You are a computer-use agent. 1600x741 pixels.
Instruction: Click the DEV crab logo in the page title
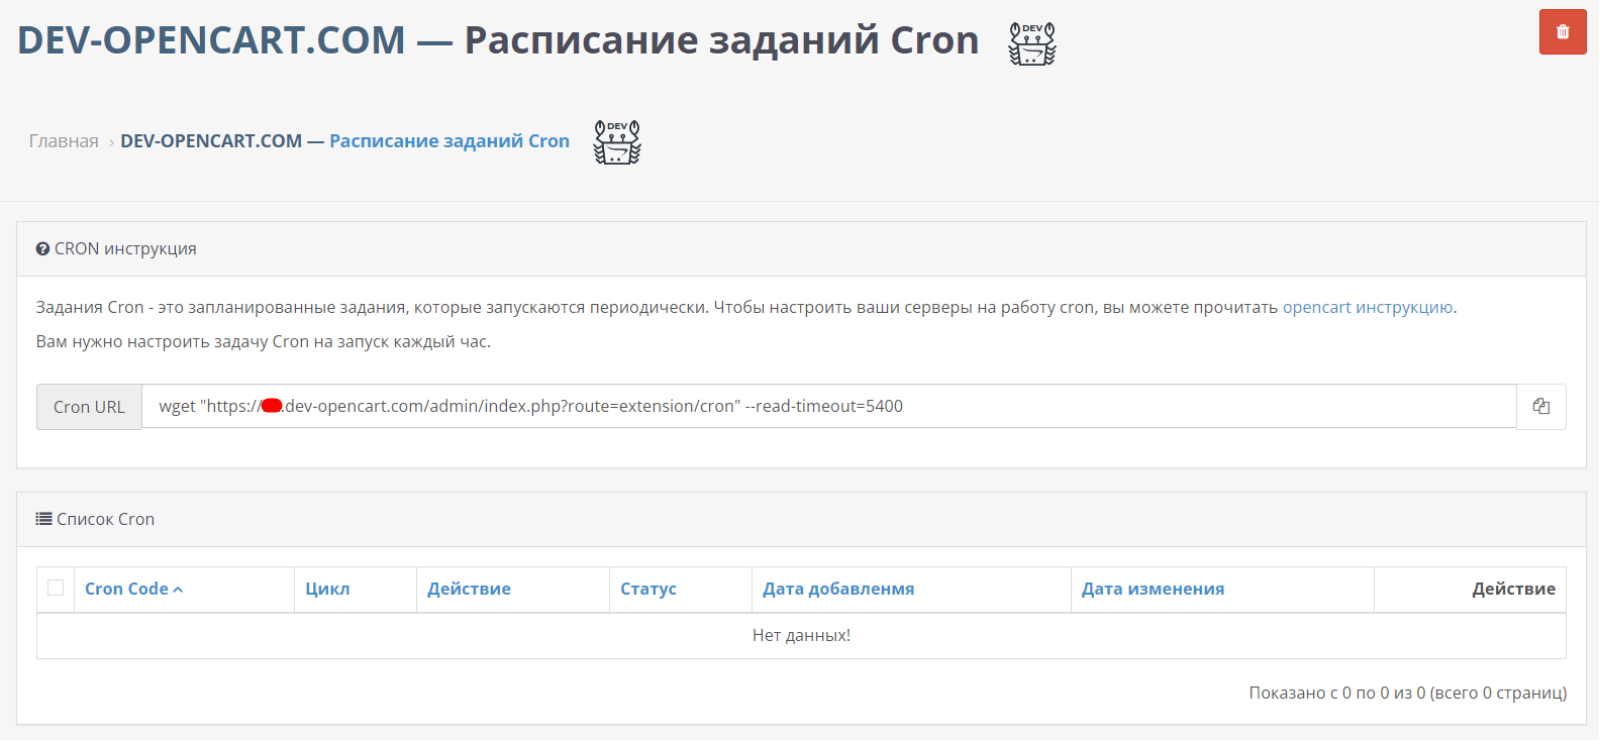(x=1032, y=43)
